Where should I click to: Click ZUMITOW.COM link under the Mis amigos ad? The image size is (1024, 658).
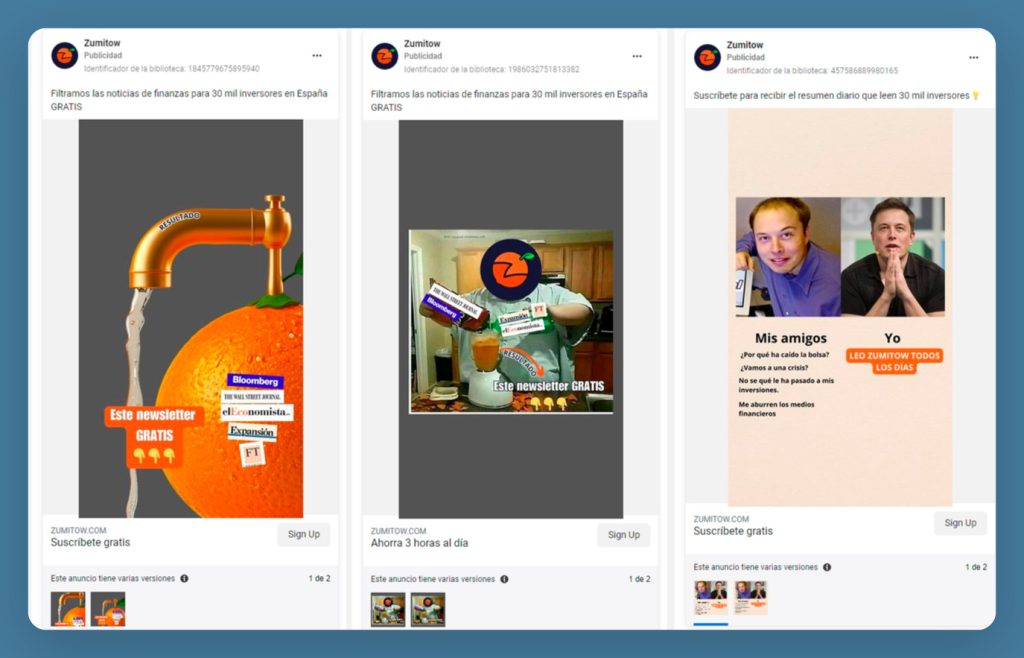721,519
